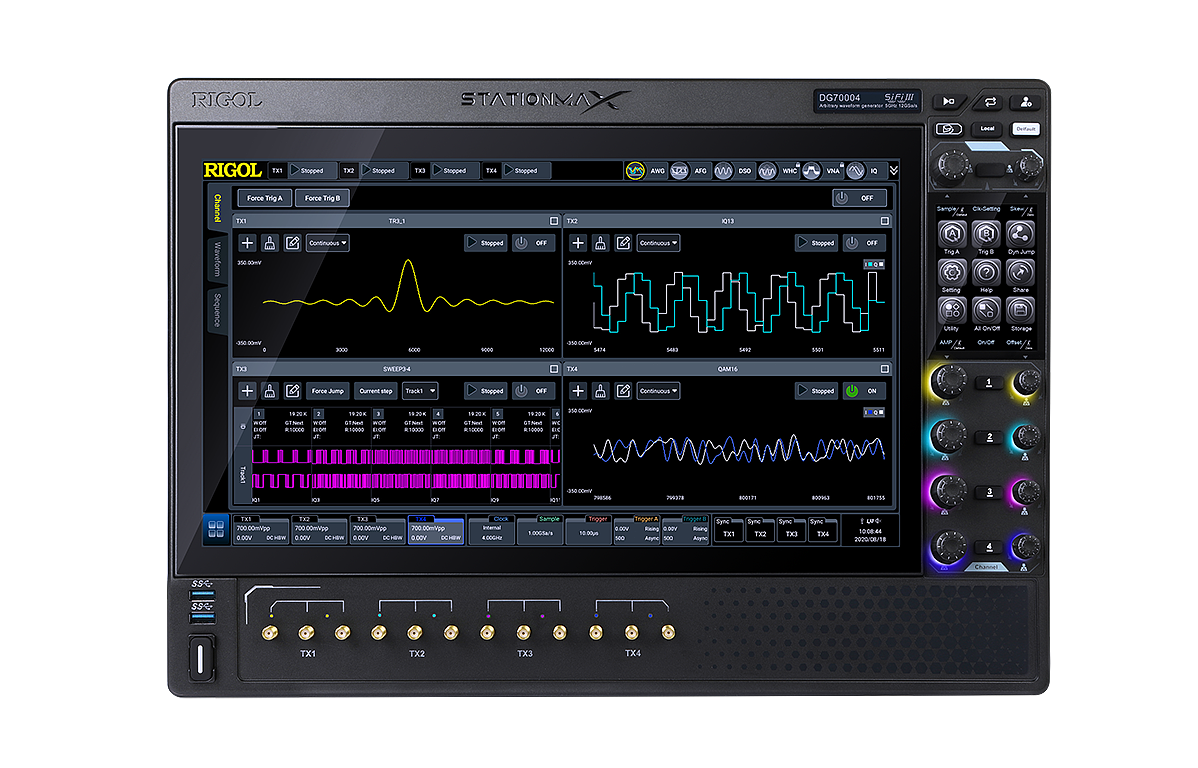Select the DSO mode icon
Viewport: 1198px width, 768px height.
click(724, 170)
